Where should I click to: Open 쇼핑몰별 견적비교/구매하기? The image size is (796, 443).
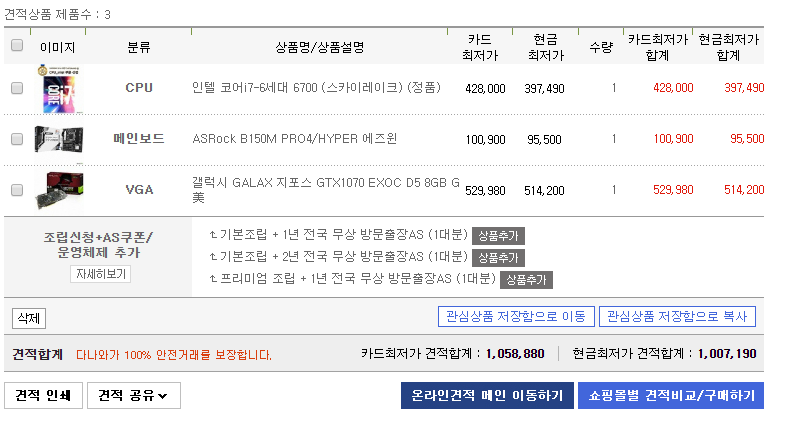tap(670, 395)
